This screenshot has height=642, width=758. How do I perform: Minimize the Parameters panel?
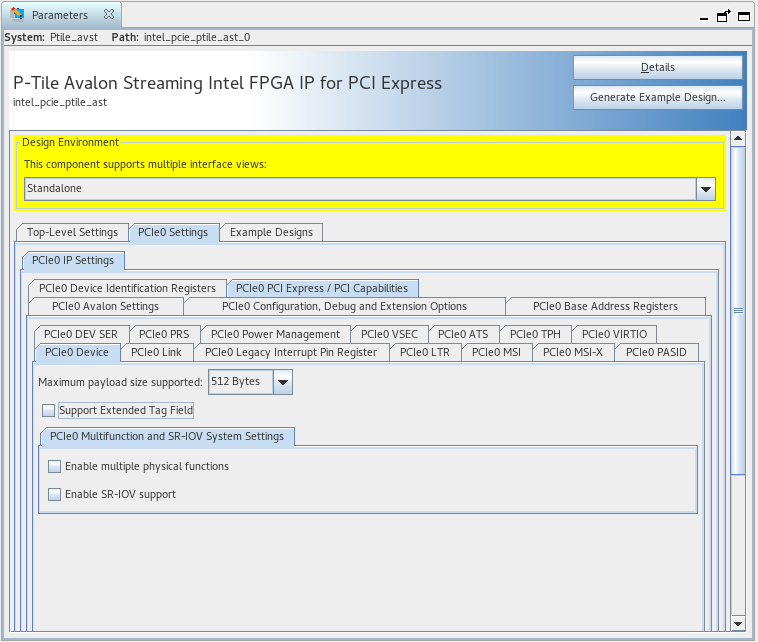click(704, 18)
